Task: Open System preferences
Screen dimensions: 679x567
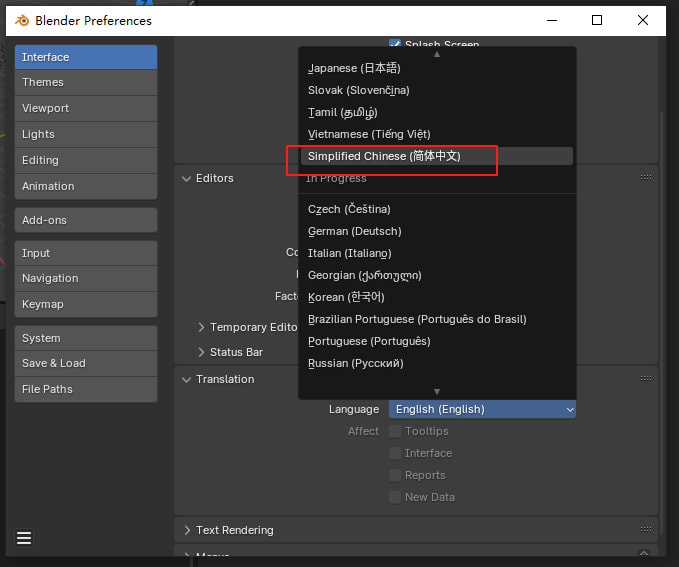Action: 86,338
